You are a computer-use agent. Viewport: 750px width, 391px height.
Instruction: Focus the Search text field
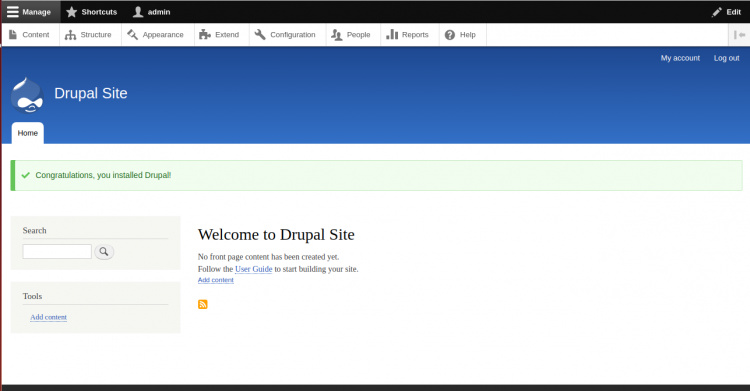(x=57, y=251)
